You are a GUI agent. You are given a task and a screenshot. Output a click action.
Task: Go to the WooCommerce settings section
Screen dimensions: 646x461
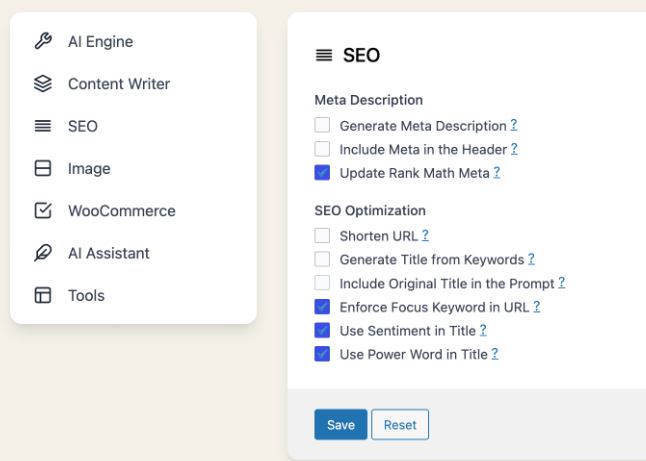pyautogui.click(x=122, y=211)
